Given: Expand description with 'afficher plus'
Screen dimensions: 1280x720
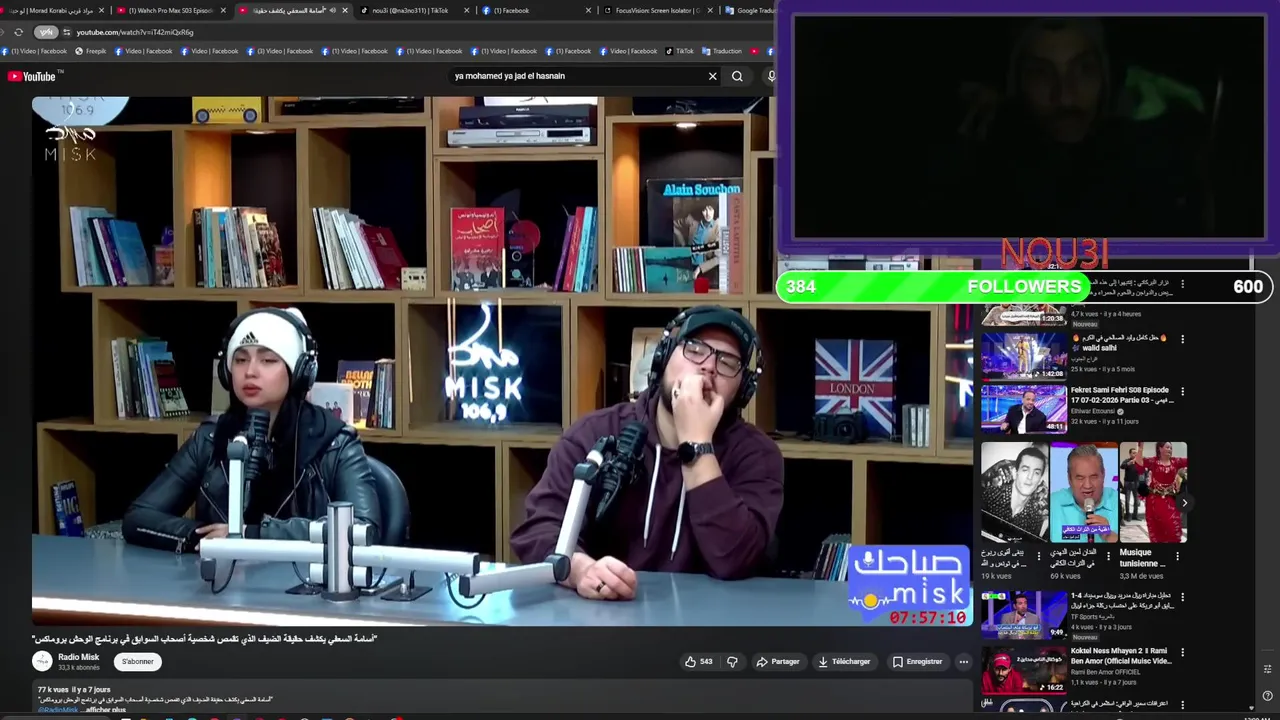Looking at the screenshot, I should [106, 710].
